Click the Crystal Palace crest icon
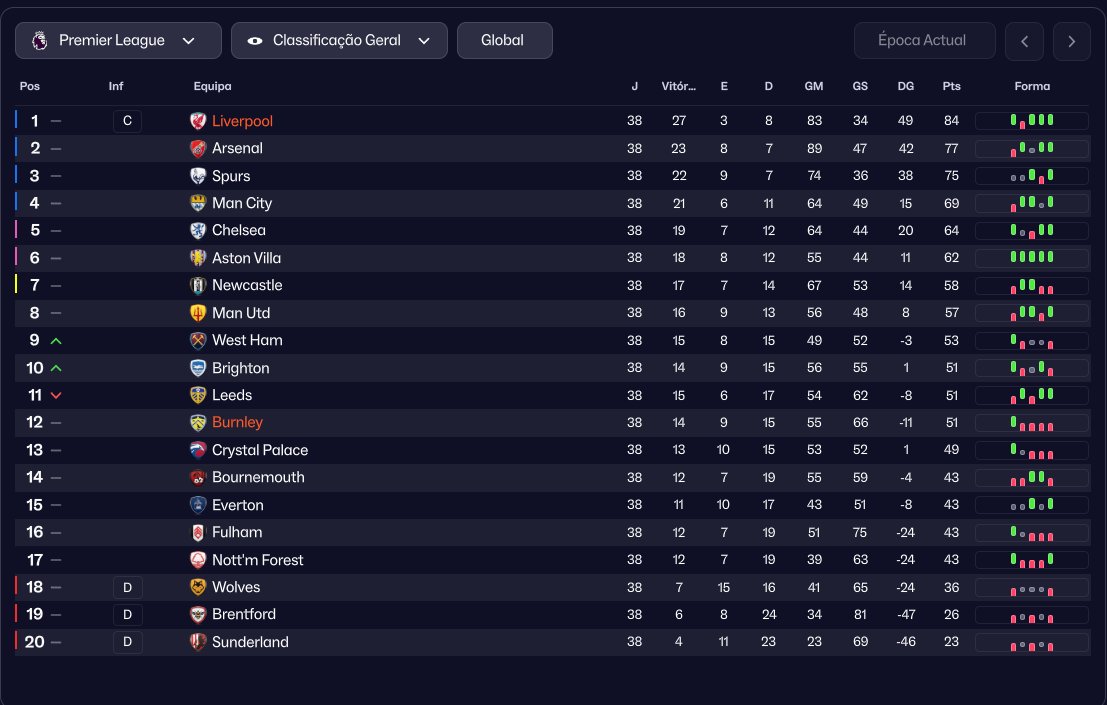Image resolution: width=1107 pixels, height=705 pixels. pyautogui.click(x=198, y=450)
